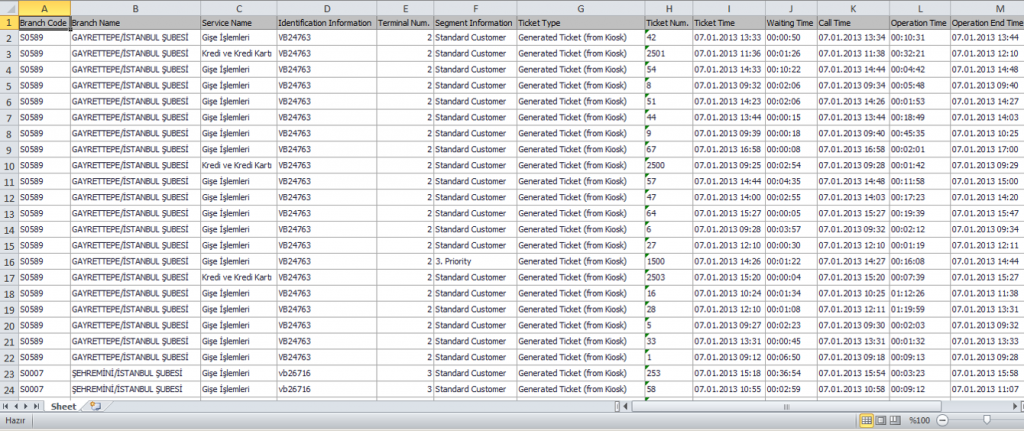
Task: Select column K header
Action: coord(853,9)
